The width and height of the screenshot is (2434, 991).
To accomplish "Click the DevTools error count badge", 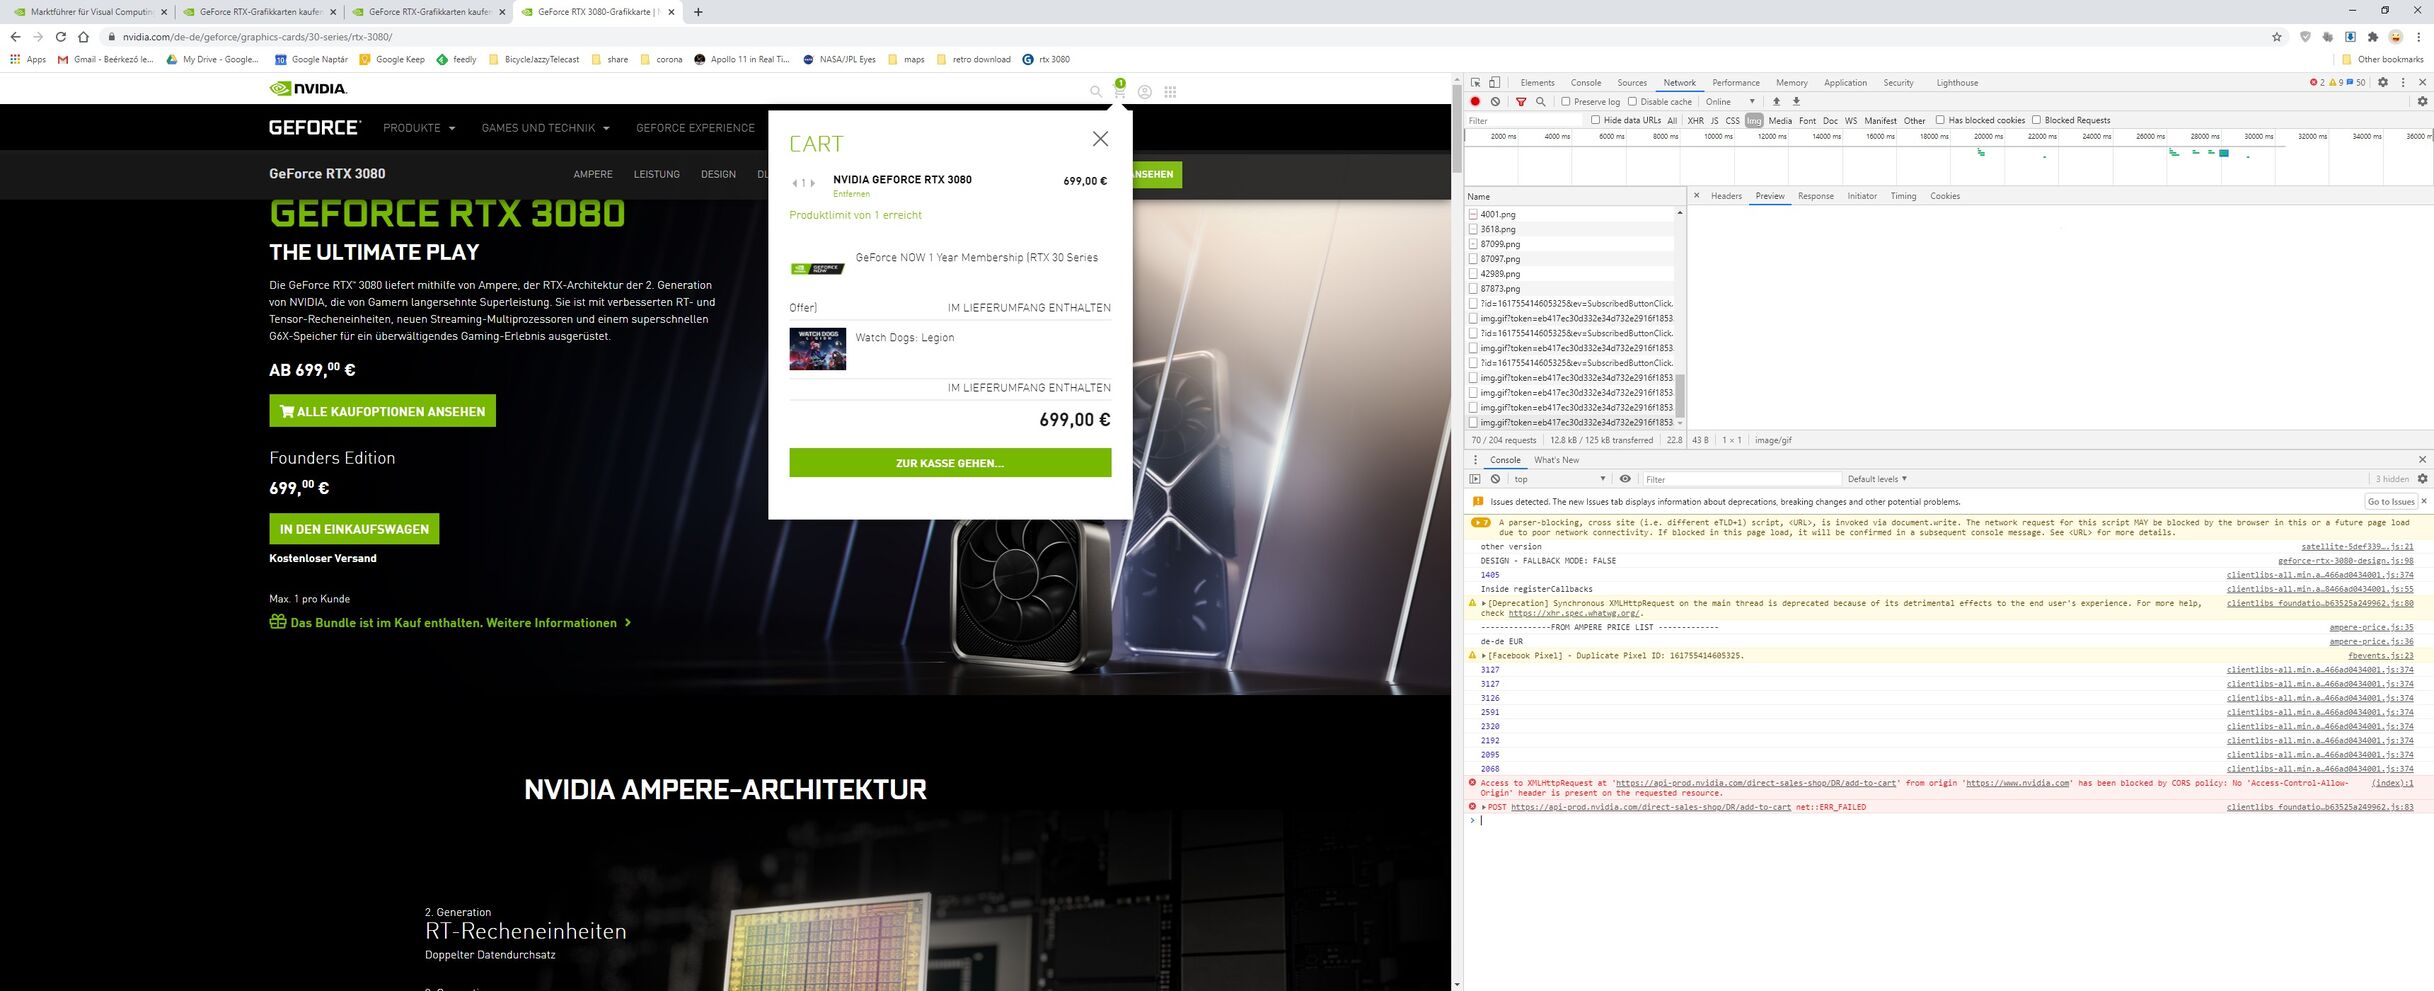I will pos(2316,83).
